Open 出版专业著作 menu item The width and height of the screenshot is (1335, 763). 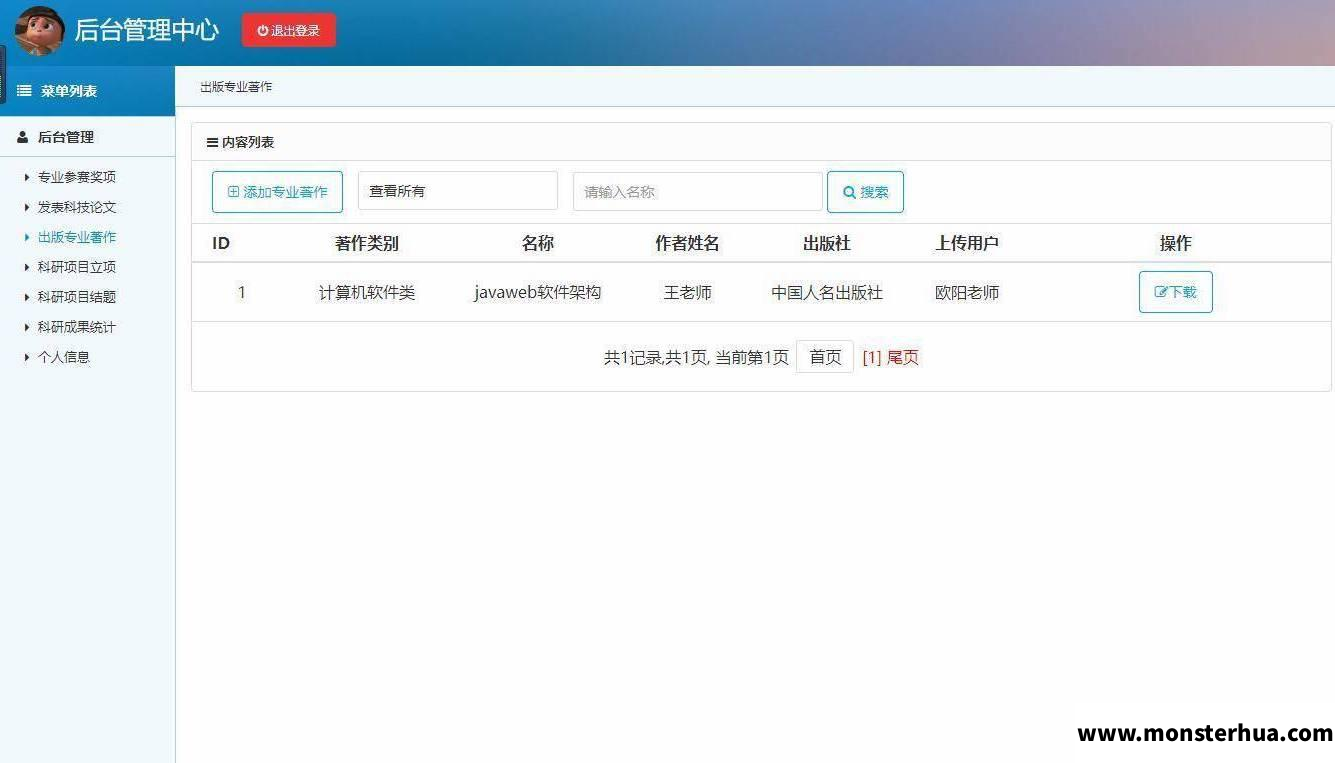pos(77,237)
